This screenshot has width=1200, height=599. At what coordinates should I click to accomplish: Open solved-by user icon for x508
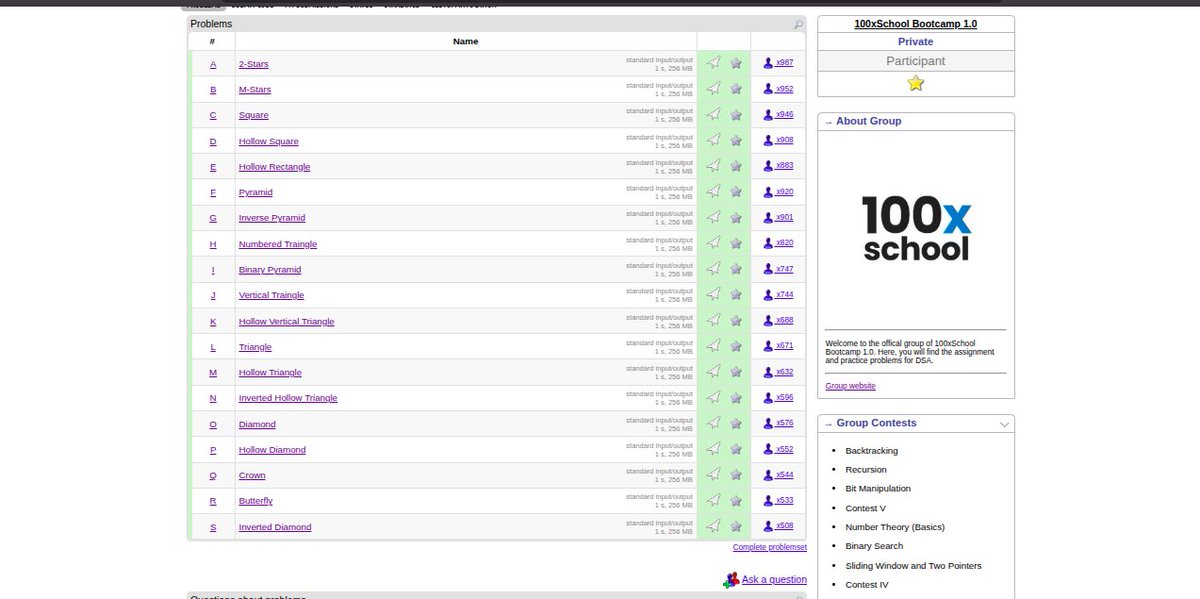[768, 526]
